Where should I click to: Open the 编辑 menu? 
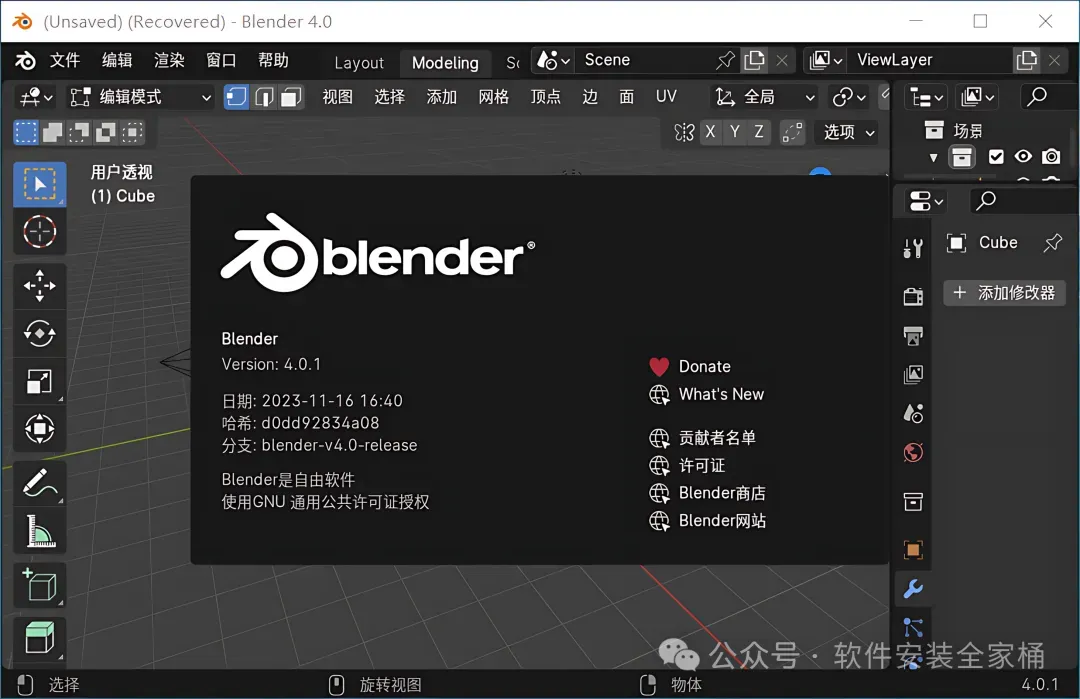coord(117,61)
